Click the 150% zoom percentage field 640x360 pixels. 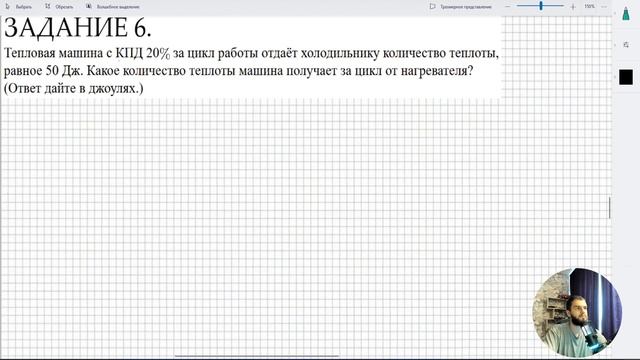(589, 7)
